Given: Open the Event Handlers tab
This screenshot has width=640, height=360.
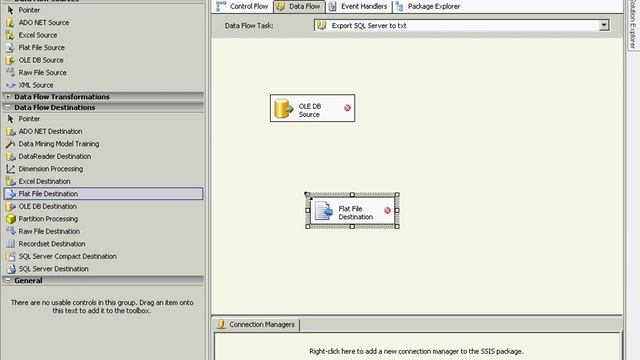Looking at the screenshot, I should (x=358, y=6).
